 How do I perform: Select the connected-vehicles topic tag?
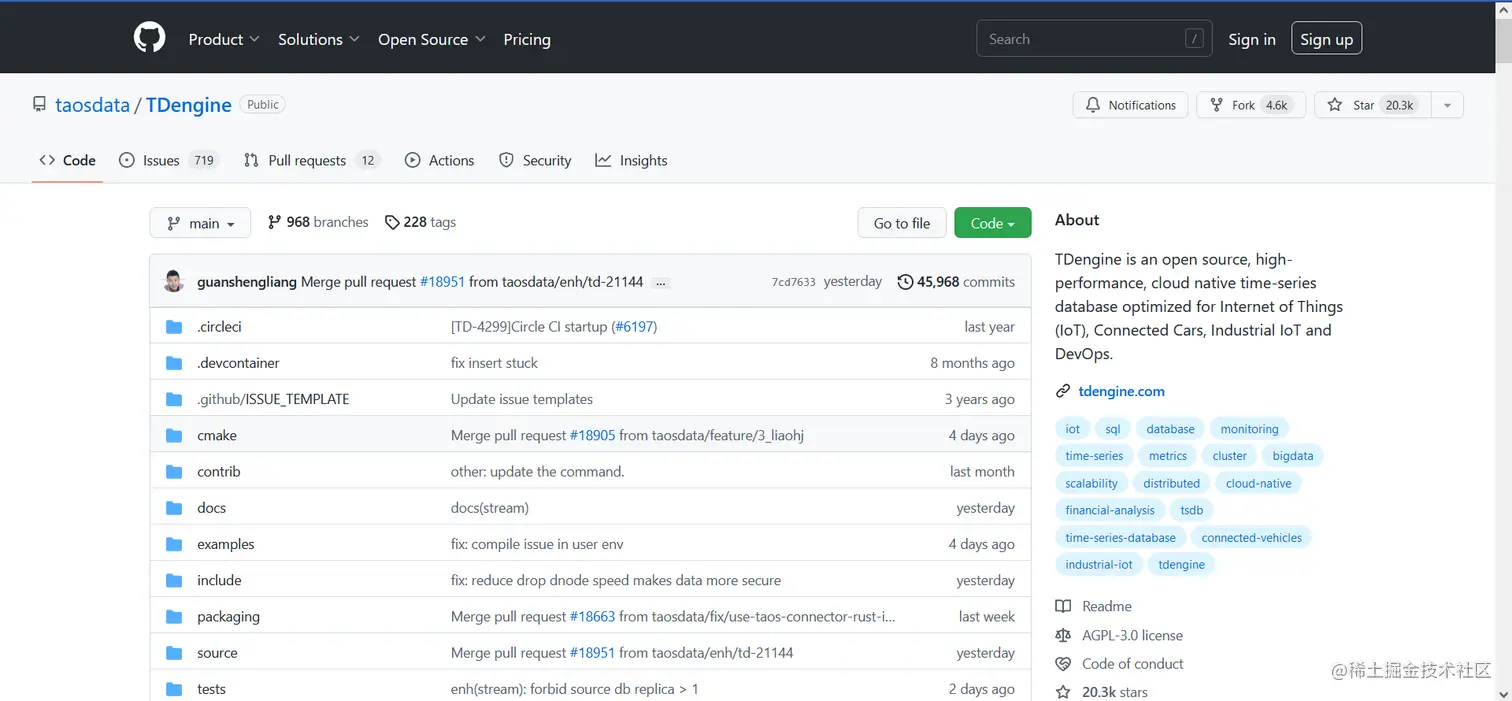click(x=1251, y=537)
